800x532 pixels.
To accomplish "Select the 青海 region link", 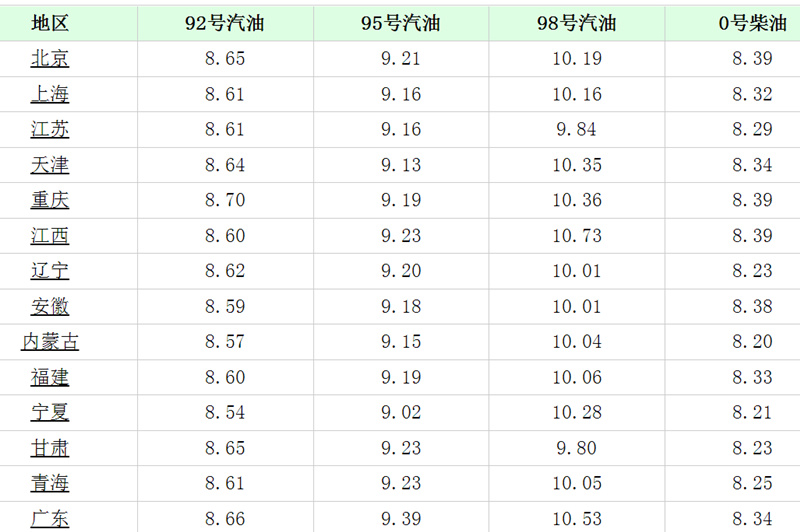I will click(49, 483).
